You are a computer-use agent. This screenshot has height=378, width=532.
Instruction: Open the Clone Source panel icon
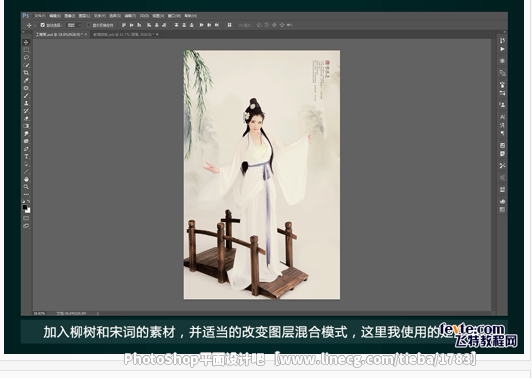[x=502, y=105]
